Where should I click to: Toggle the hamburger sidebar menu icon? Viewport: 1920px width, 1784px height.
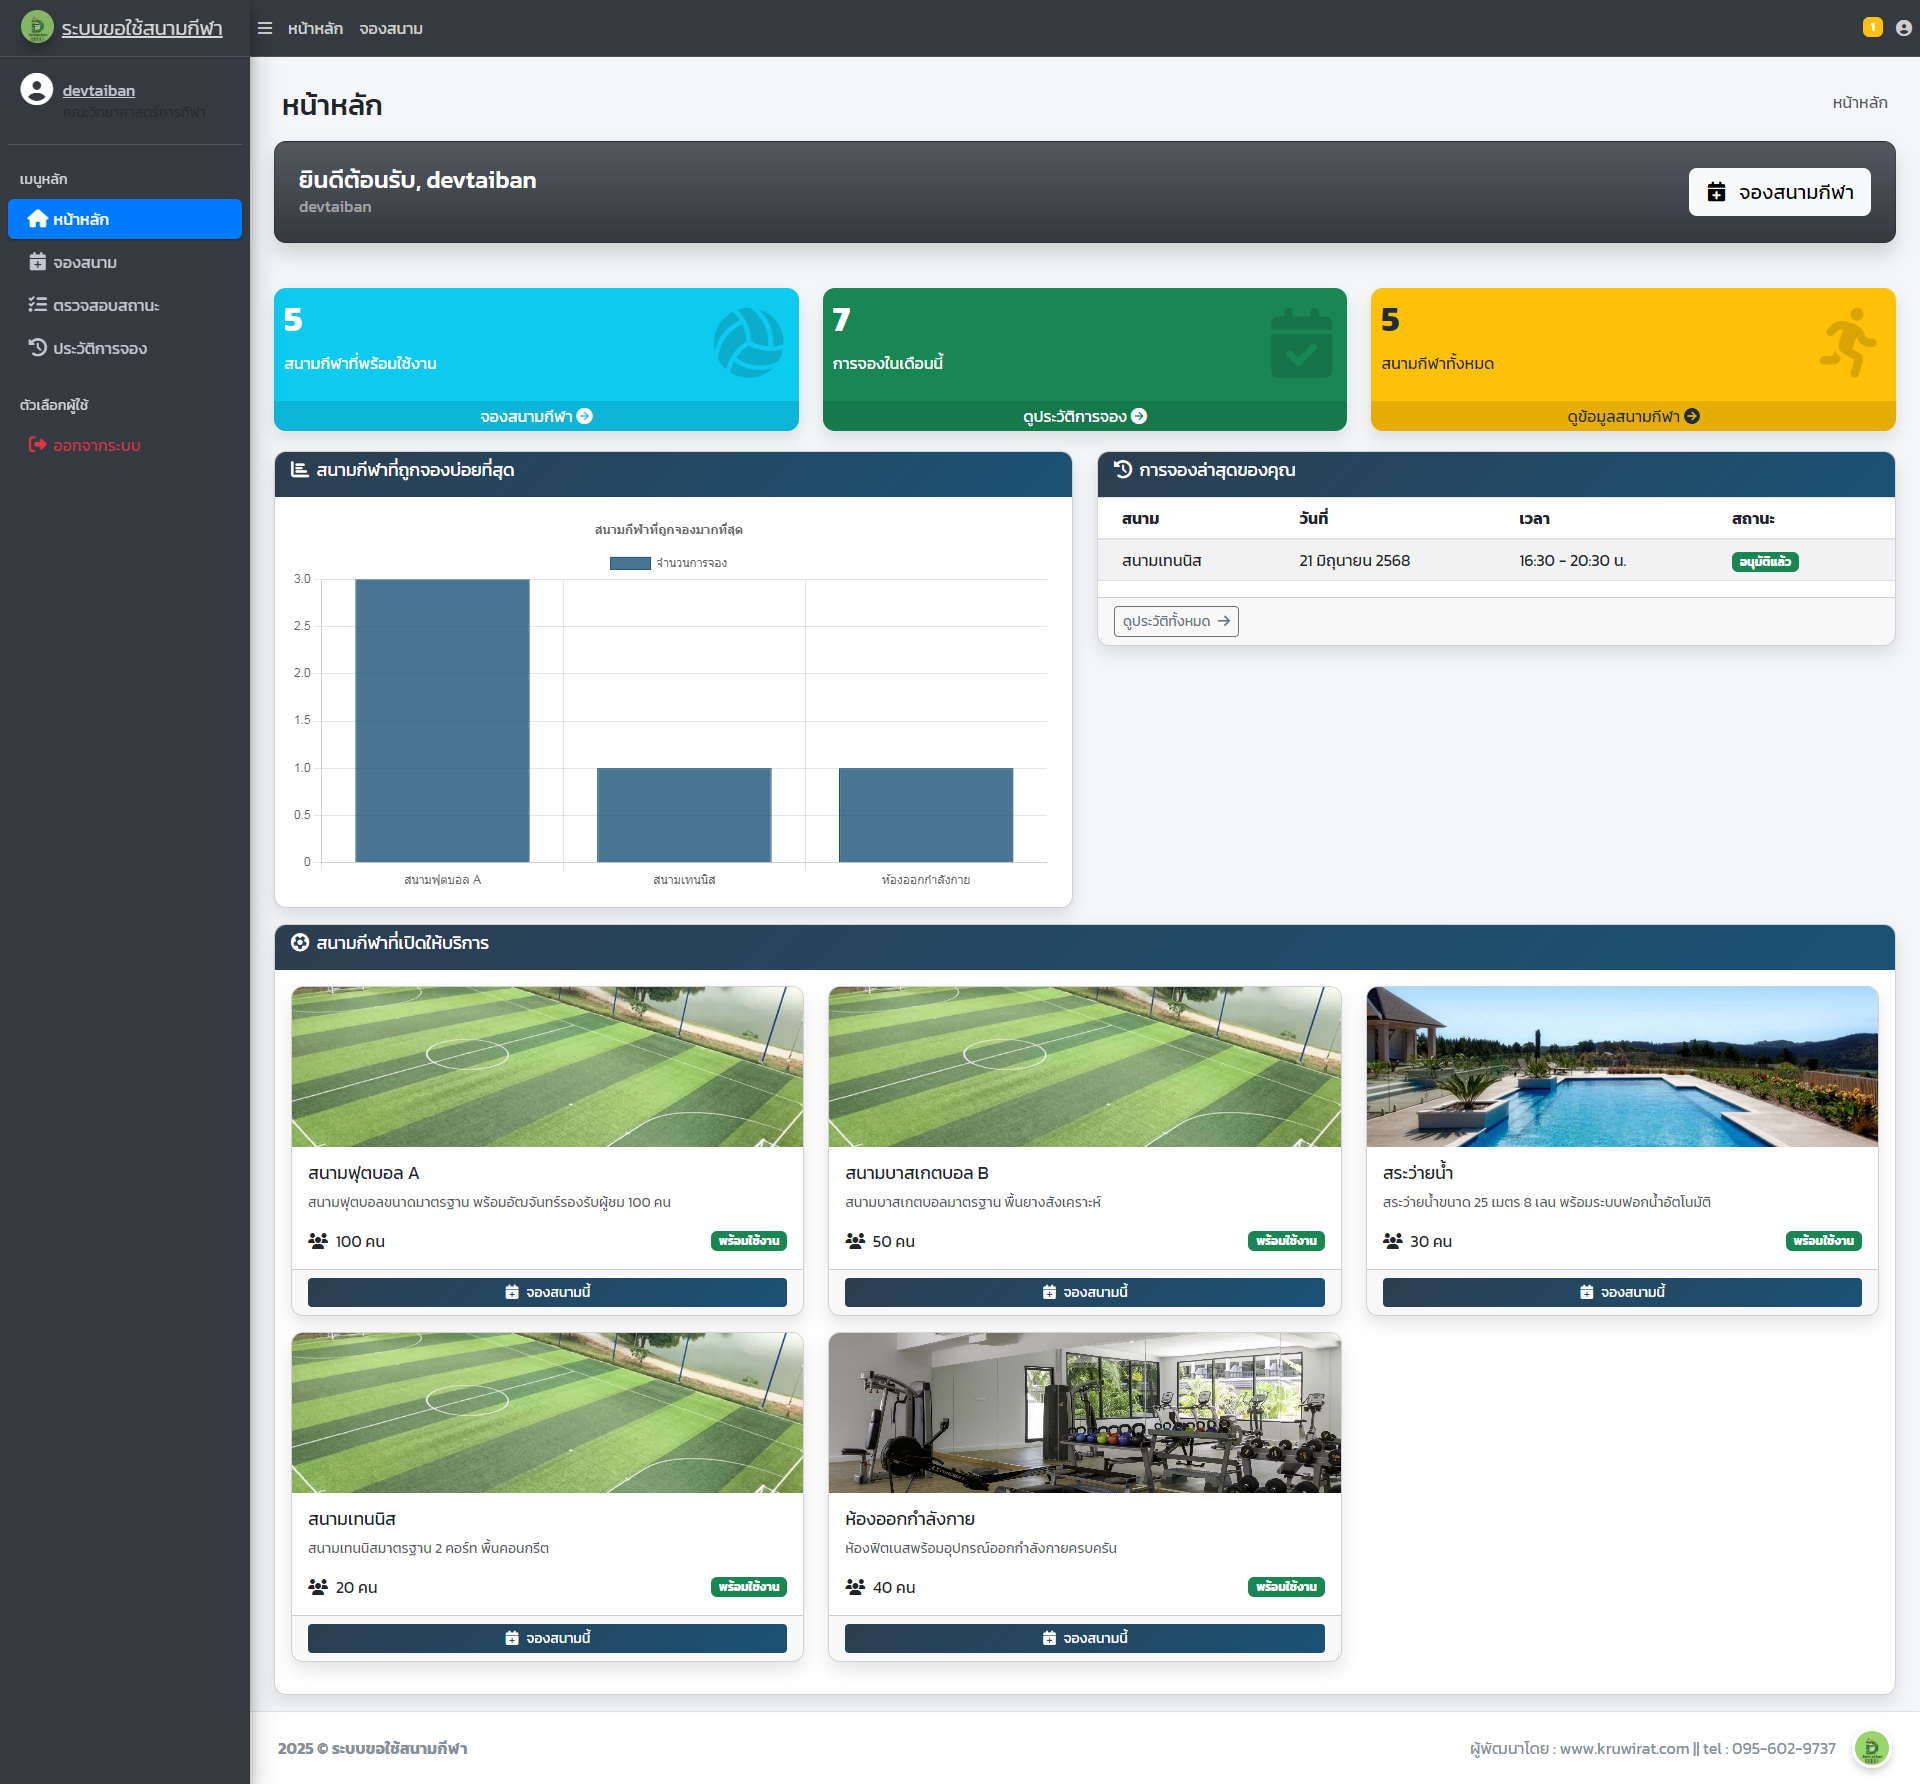[x=265, y=28]
